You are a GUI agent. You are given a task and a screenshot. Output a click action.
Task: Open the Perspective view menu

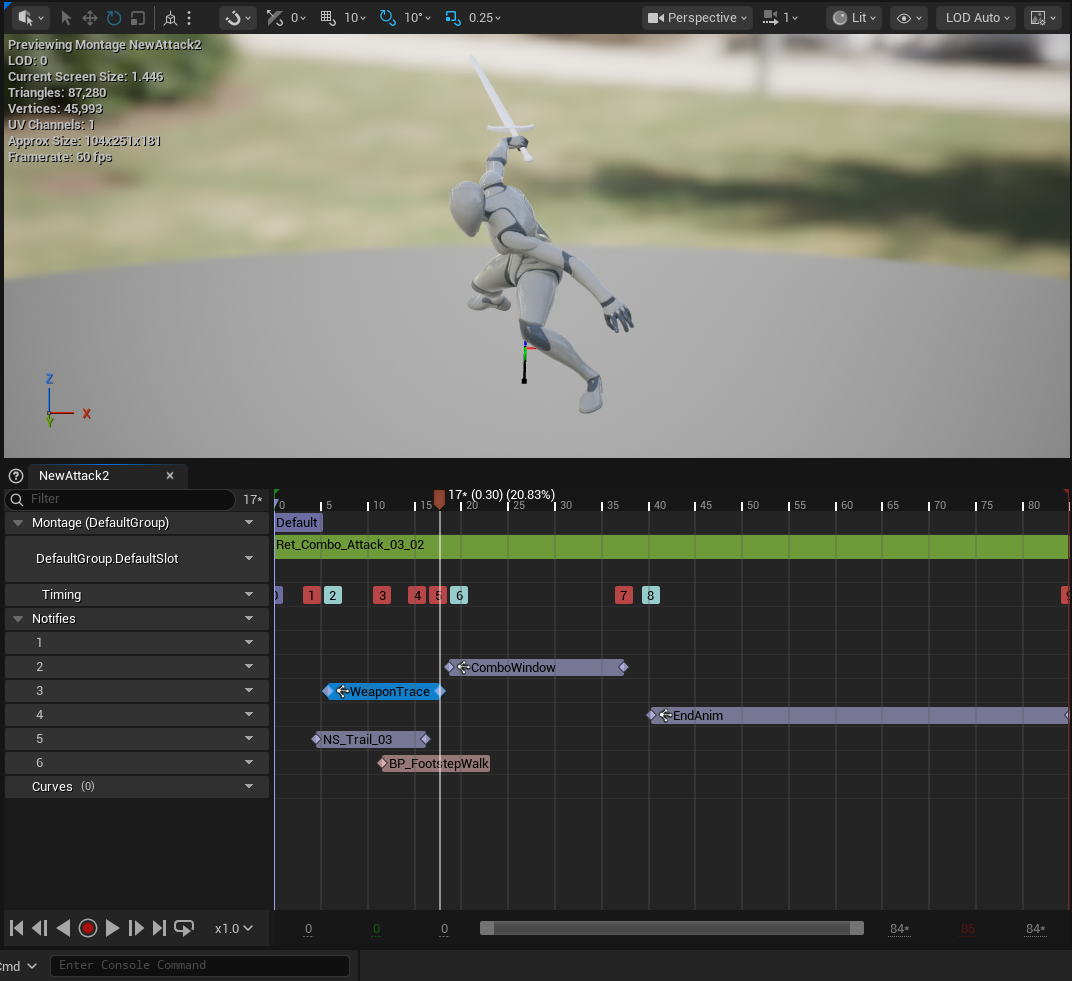tap(697, 18)
